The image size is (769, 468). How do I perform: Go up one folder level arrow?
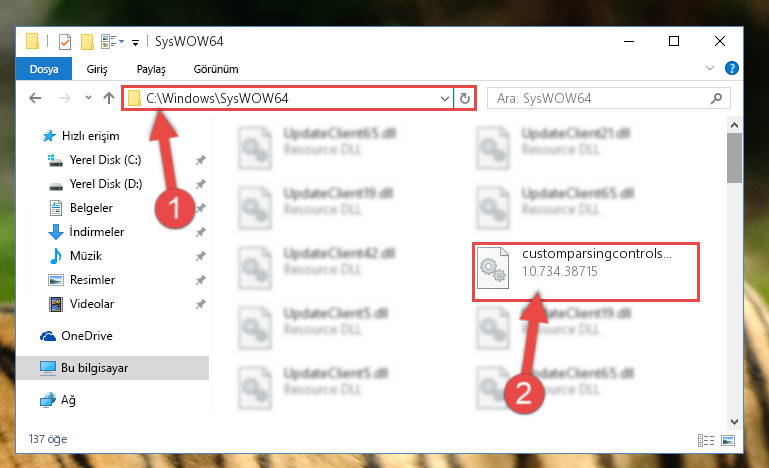109,98
